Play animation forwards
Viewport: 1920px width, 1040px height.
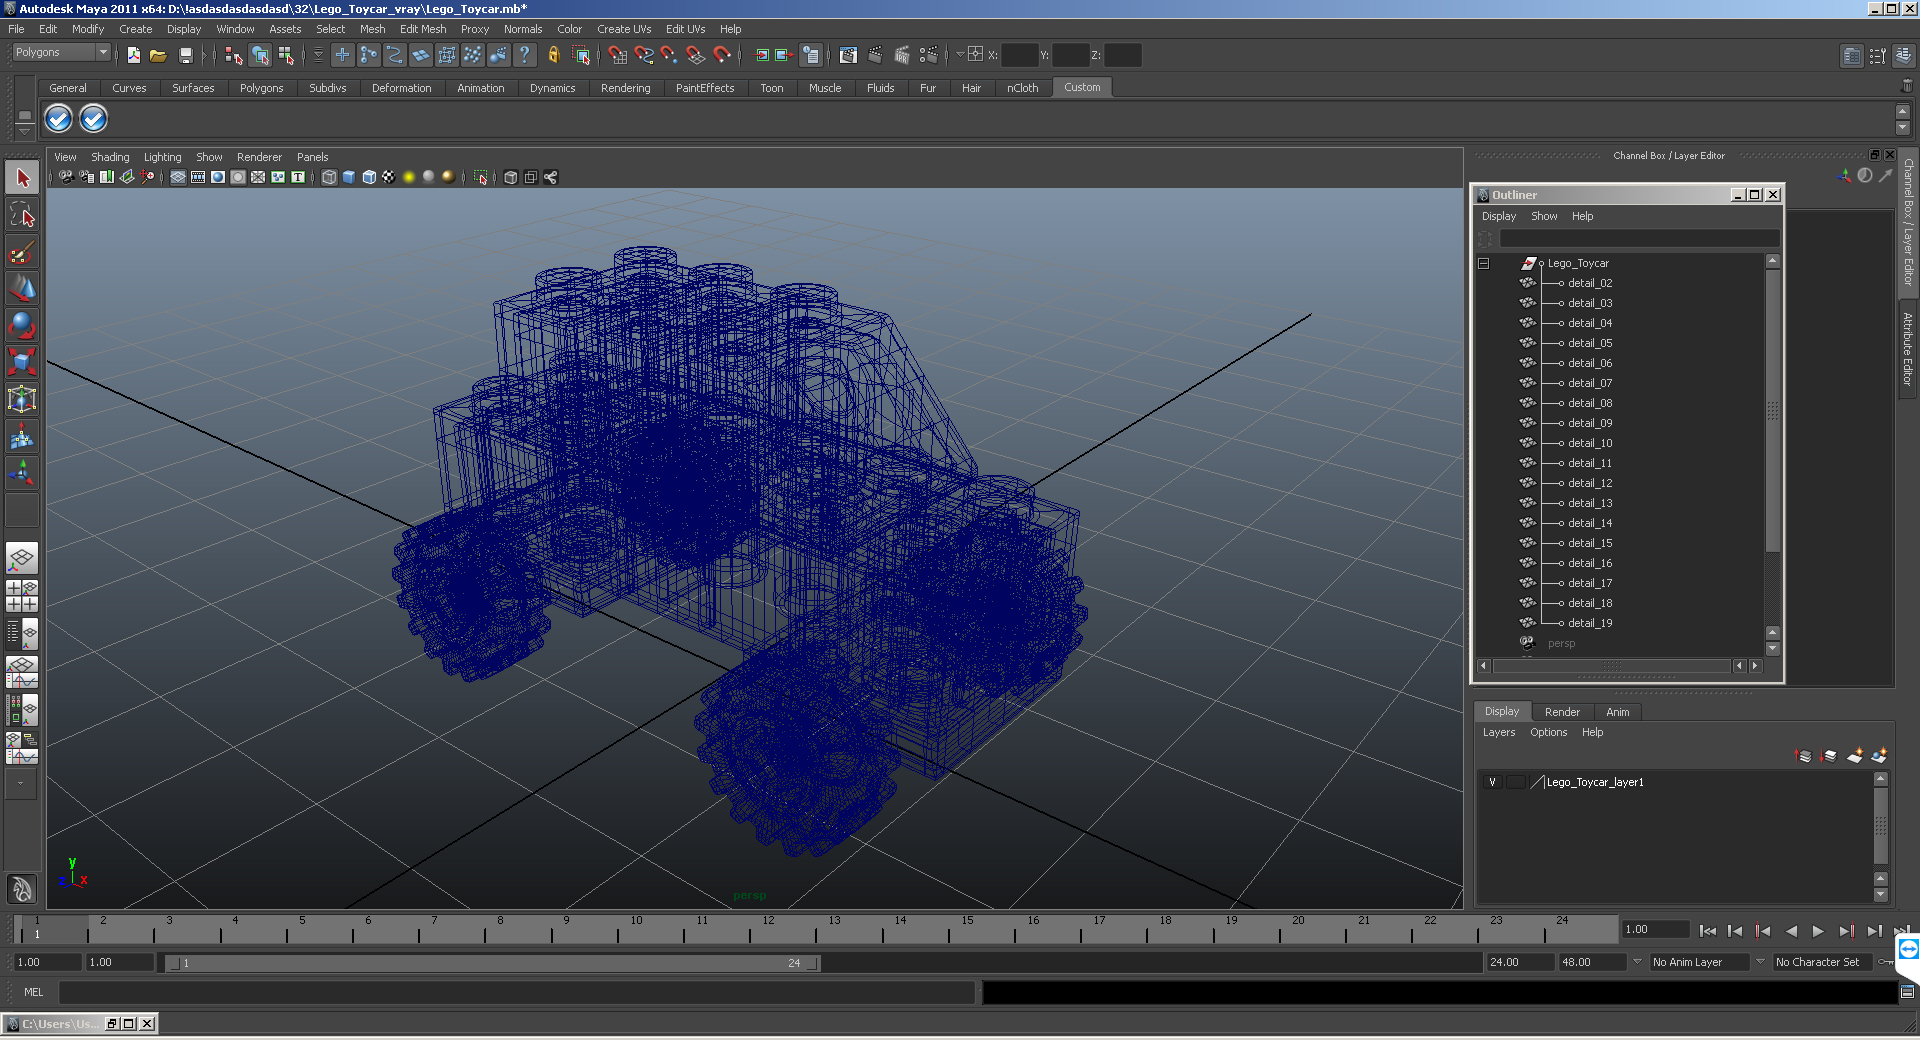(x=1818, y=931)
